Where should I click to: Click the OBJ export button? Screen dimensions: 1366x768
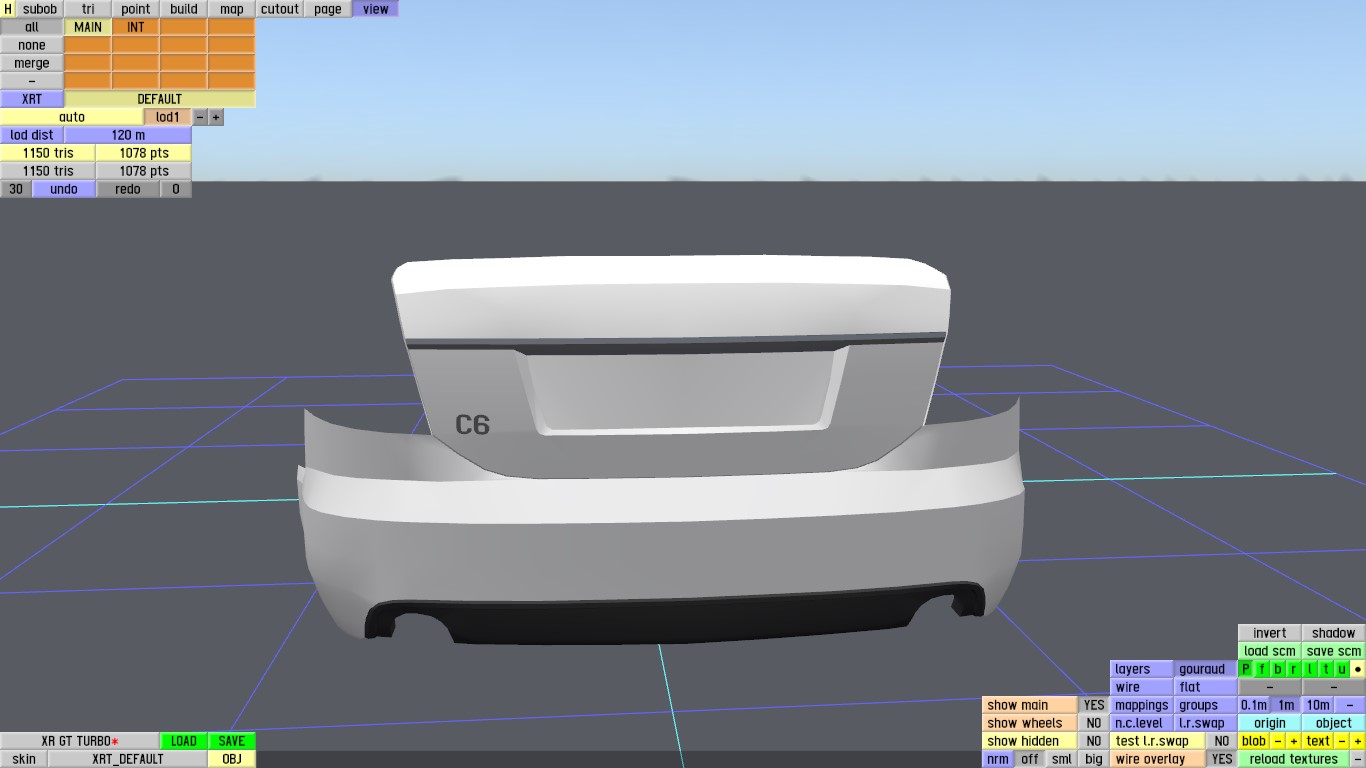point(232,759)
